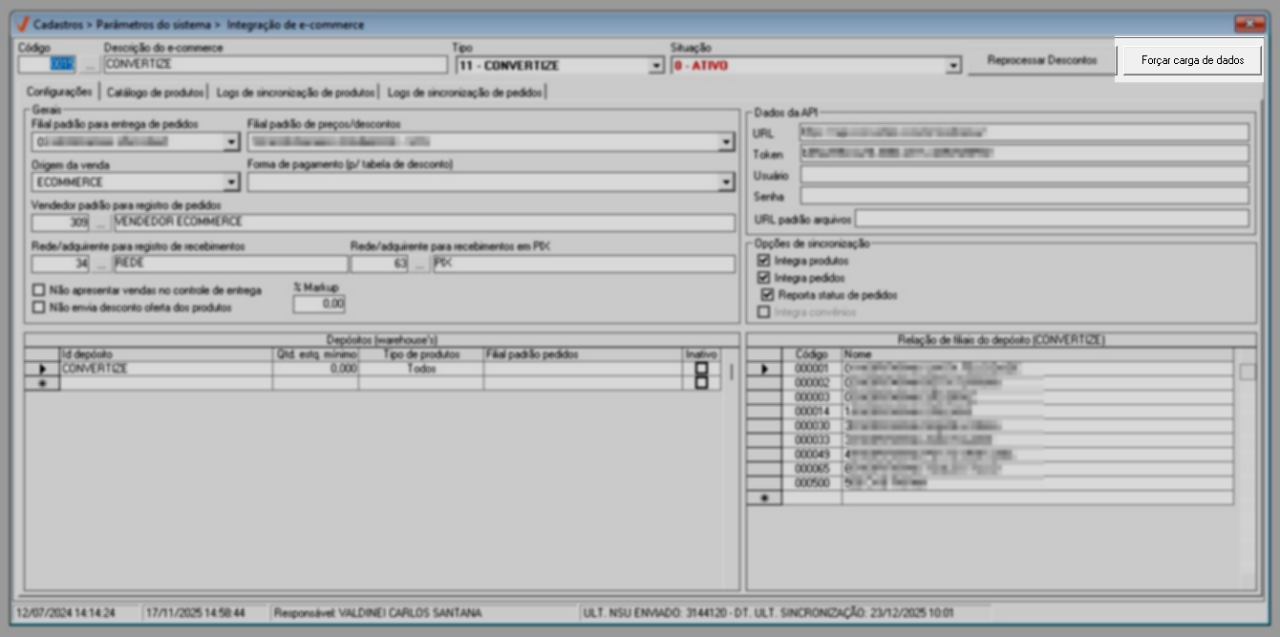Click the URL padrão arquivos field

click(x=1052, y=218)
